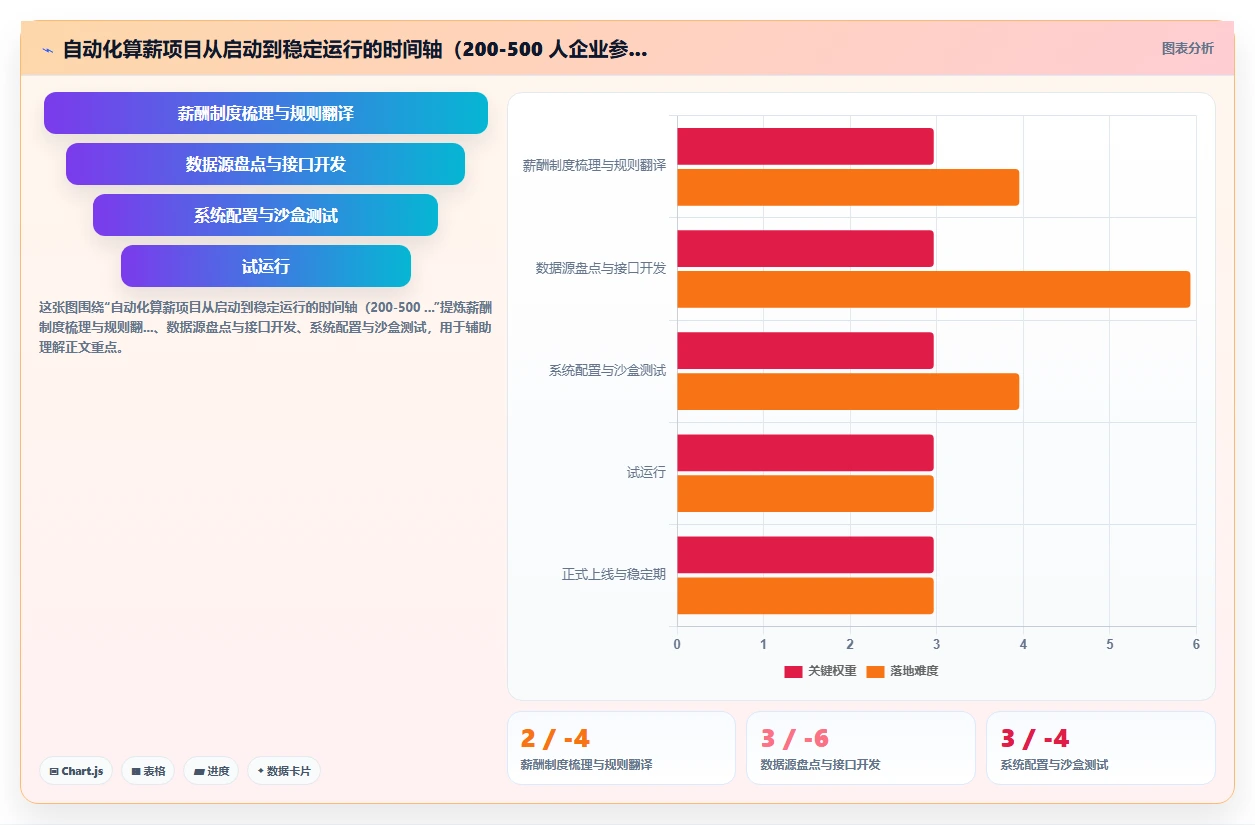
Task: Click the red bar for 正式上线与稳定期
Action: tap(805, 555)
